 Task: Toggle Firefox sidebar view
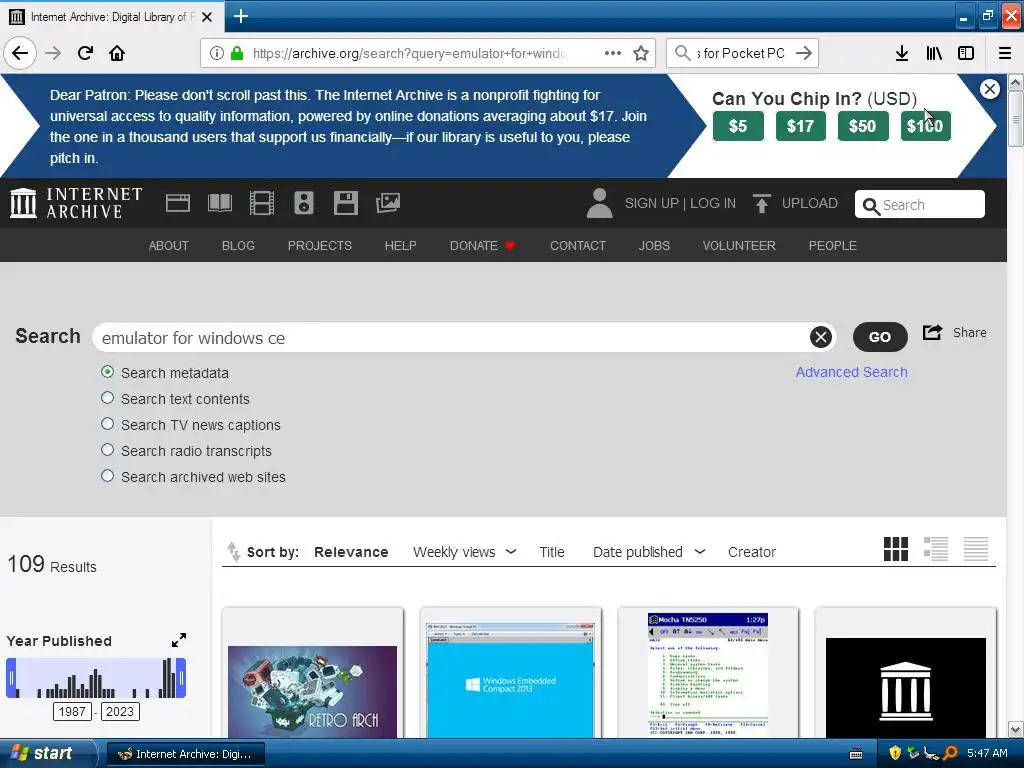click(966, 53)
